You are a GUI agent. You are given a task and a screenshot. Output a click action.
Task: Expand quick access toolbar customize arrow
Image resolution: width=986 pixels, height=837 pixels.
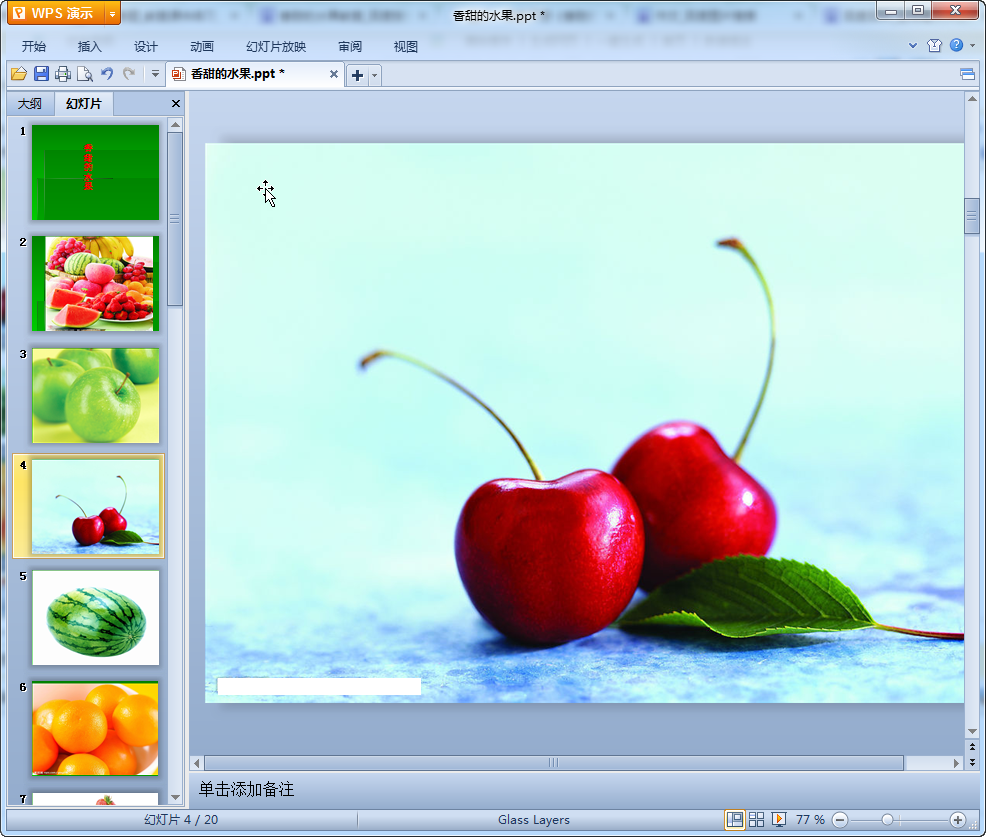click(155, 74)
